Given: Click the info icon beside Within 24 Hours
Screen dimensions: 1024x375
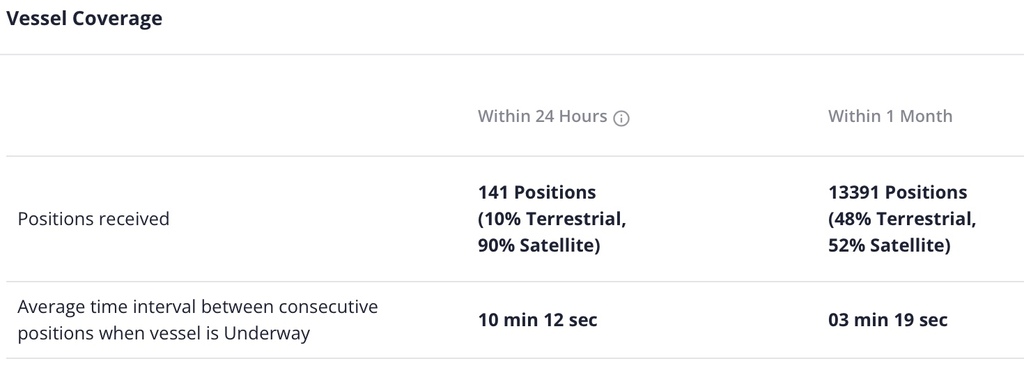Looking at the screenshot, I should [621, 118].
